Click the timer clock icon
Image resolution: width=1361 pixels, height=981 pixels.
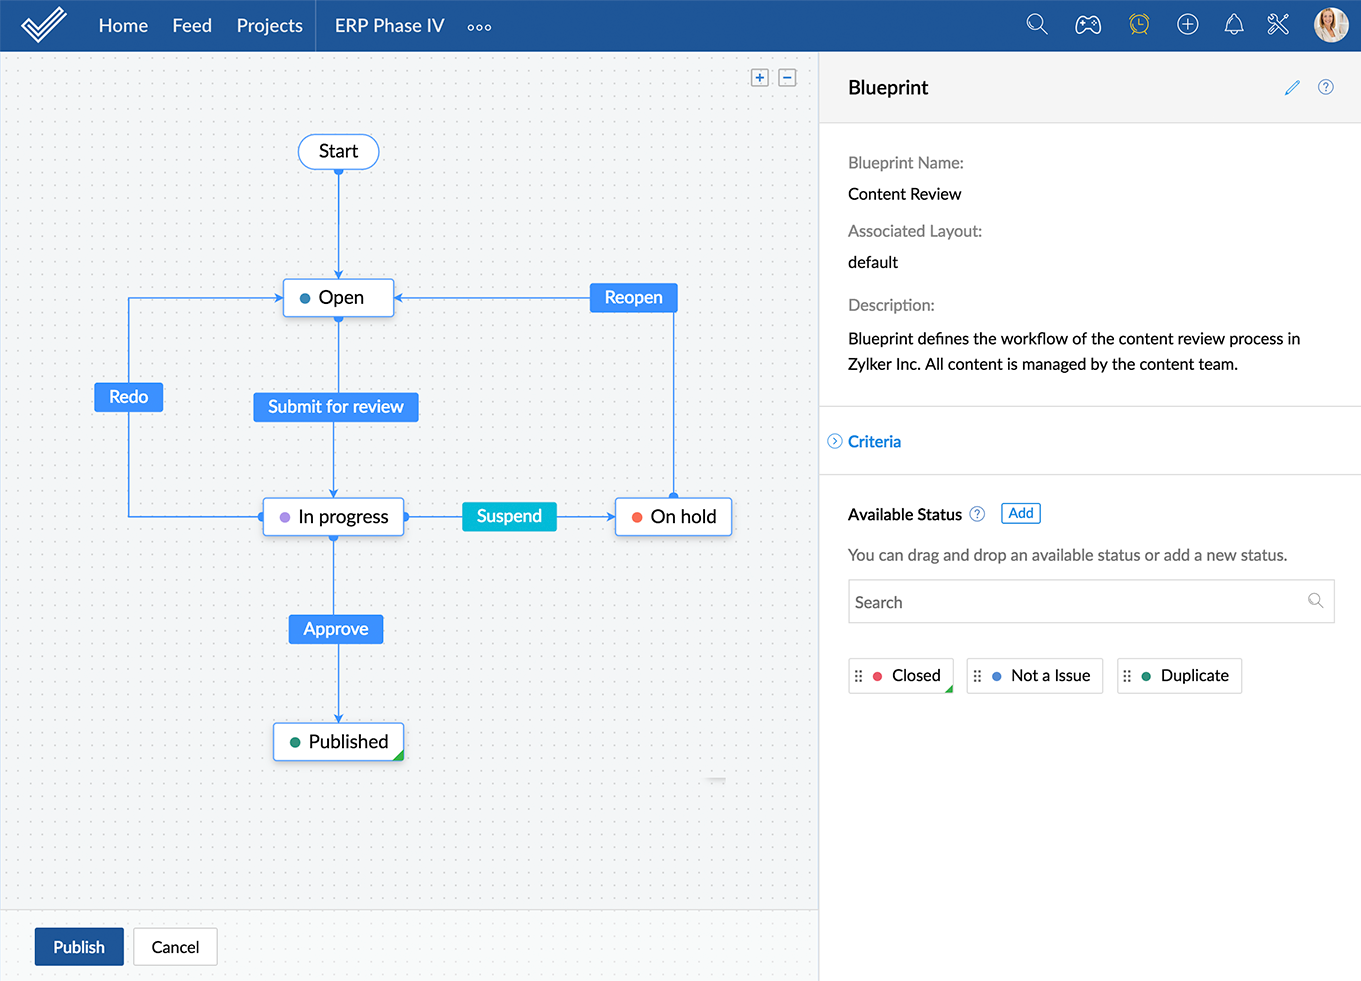(x=1139, y=25)
